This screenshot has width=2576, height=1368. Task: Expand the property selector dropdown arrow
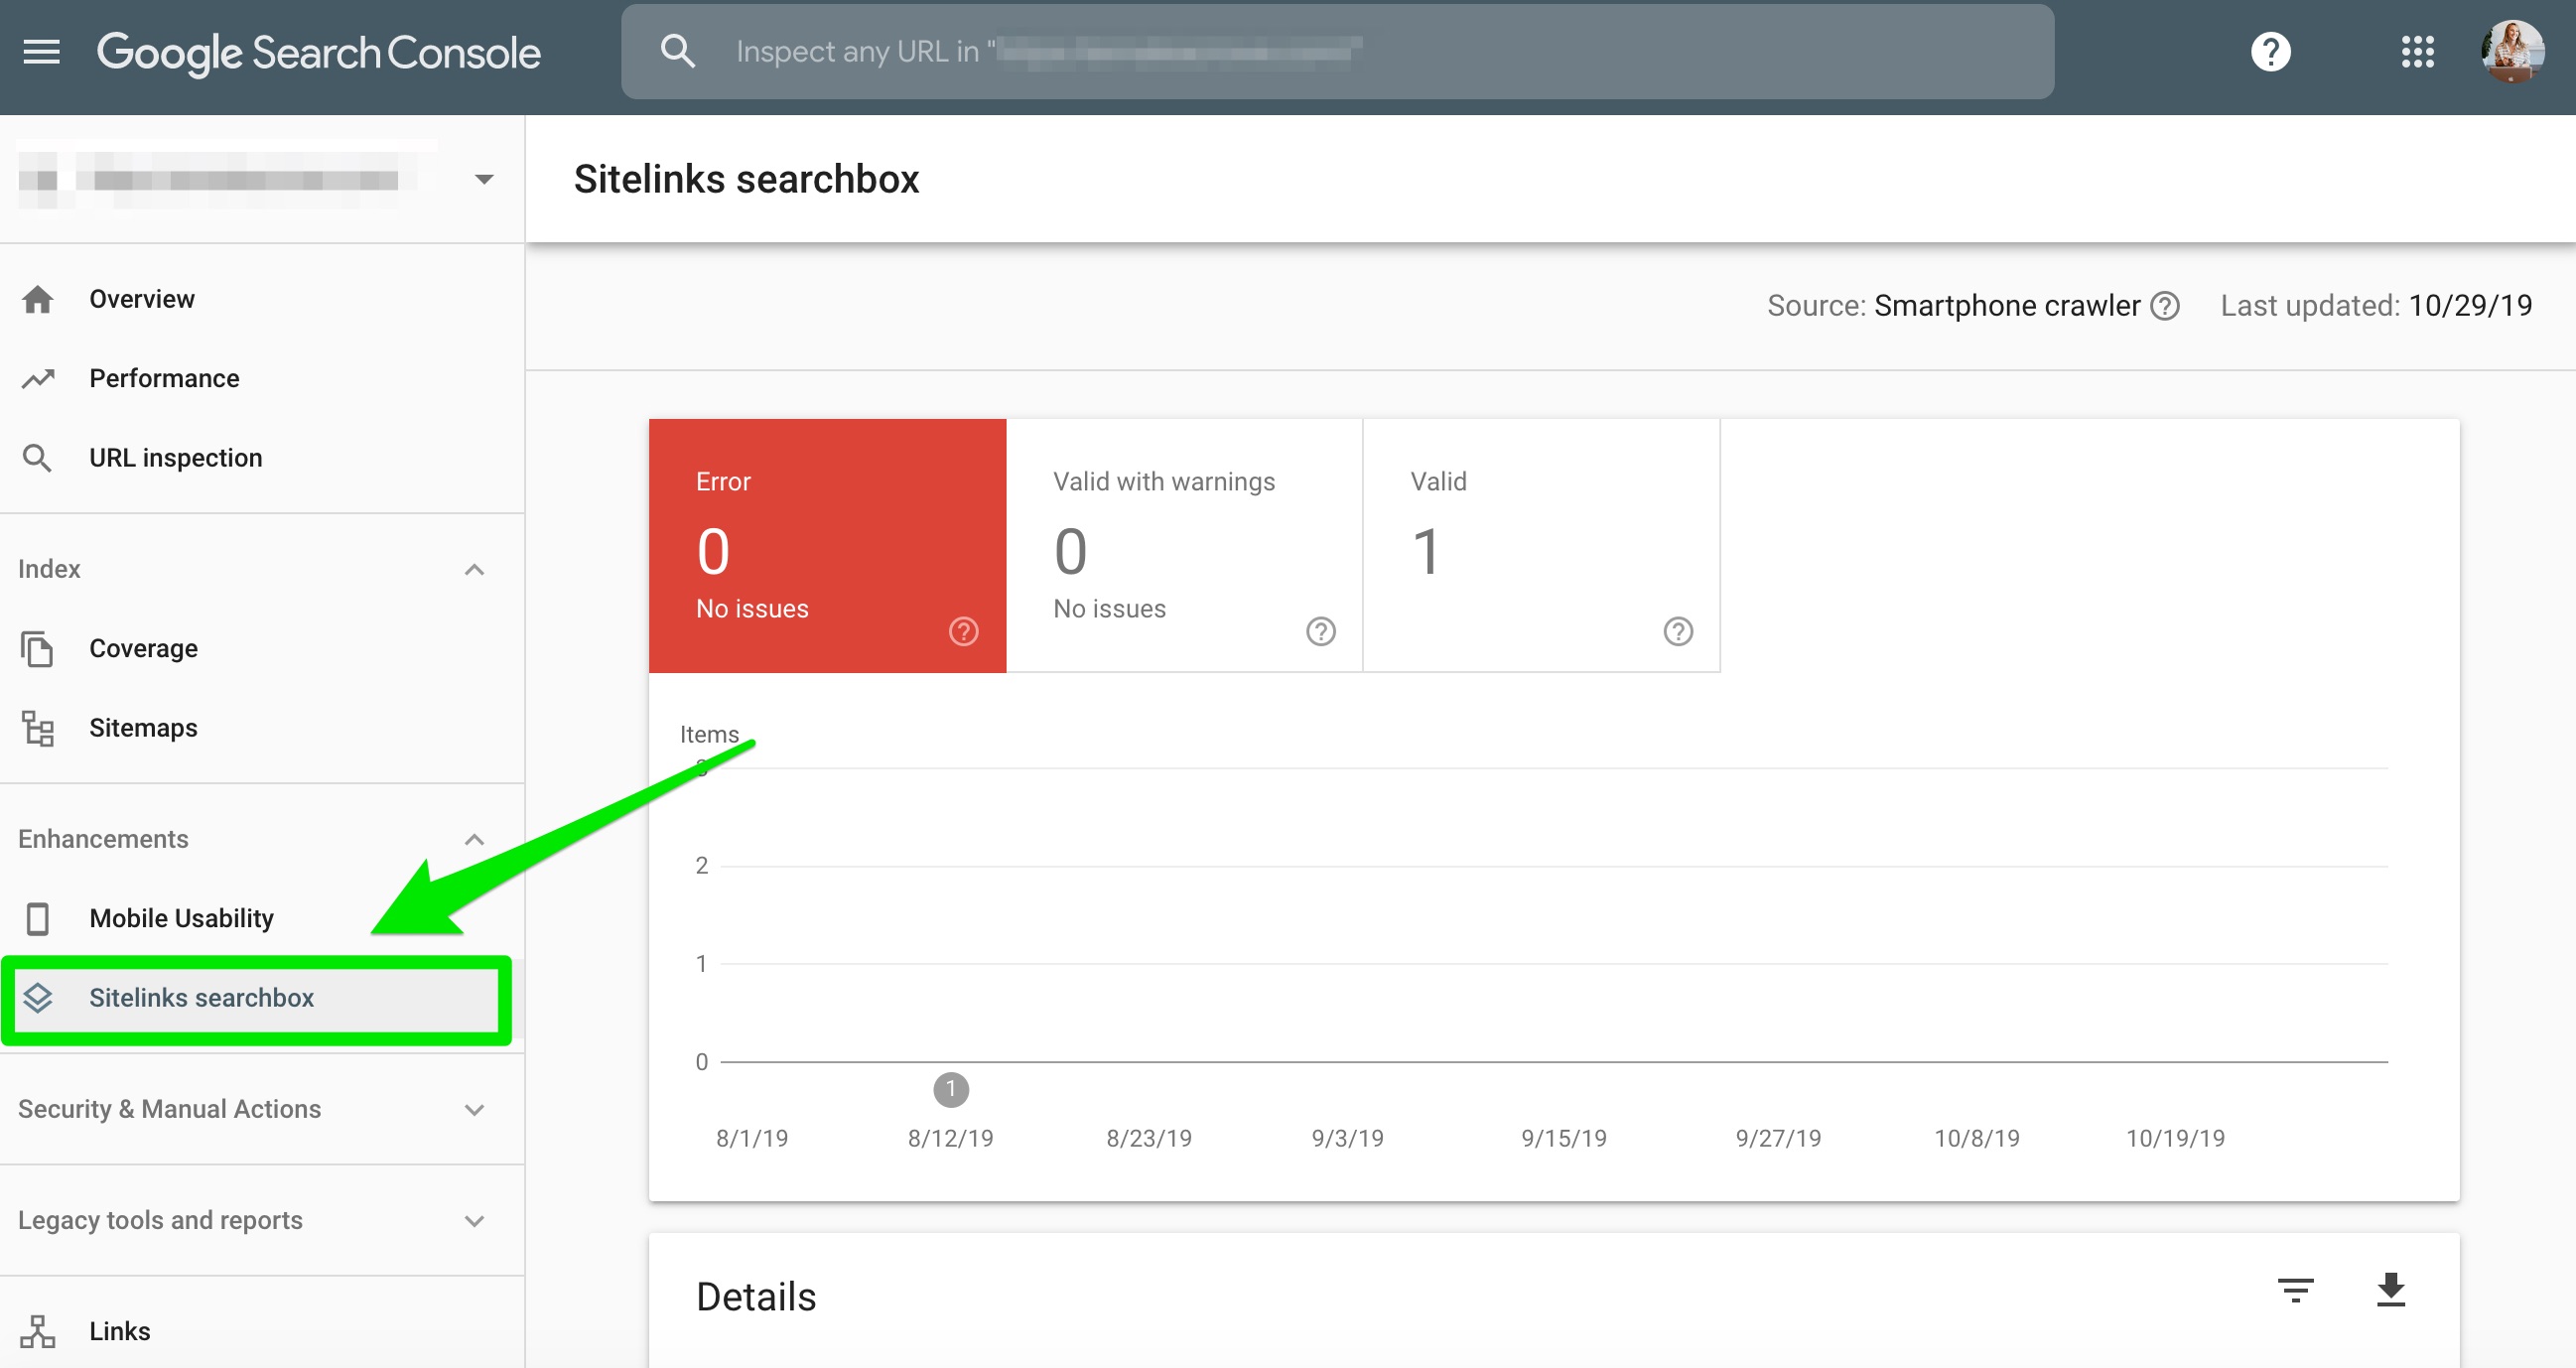[484, 180]
